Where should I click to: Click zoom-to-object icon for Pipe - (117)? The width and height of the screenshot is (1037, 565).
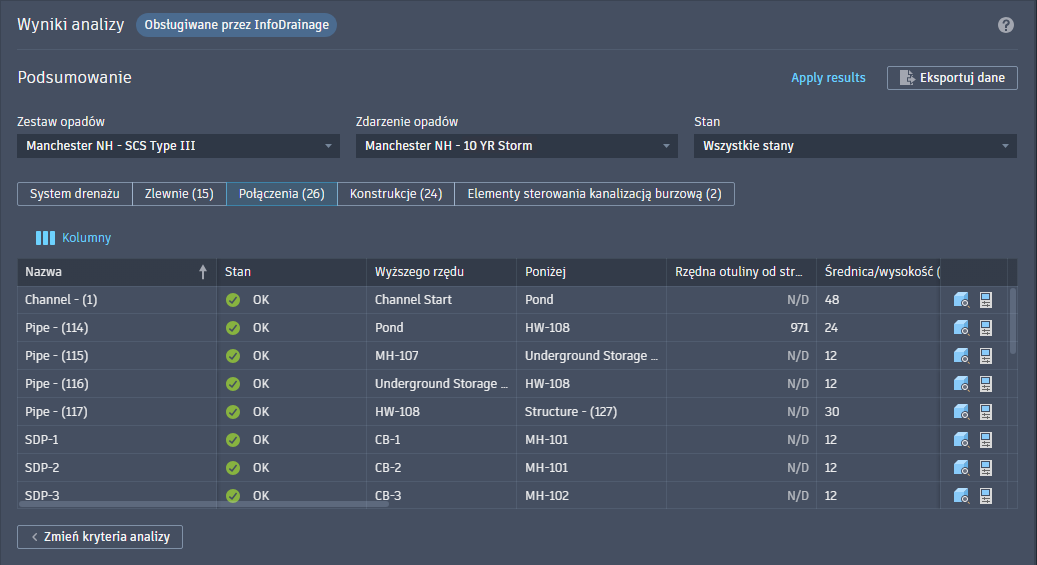tap(962, 411)
